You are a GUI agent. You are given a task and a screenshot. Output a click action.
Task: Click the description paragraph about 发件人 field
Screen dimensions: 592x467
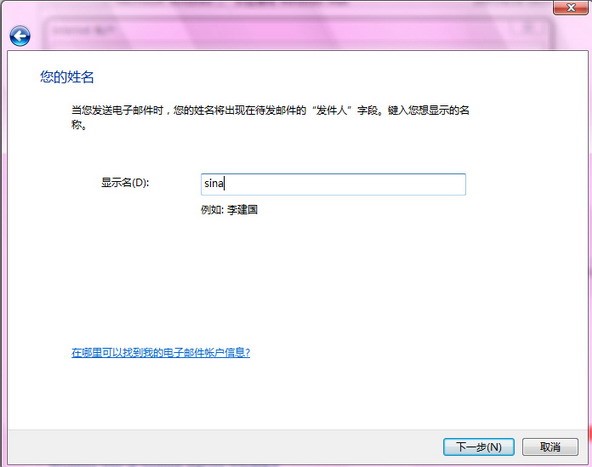click(x=270, y=117)
